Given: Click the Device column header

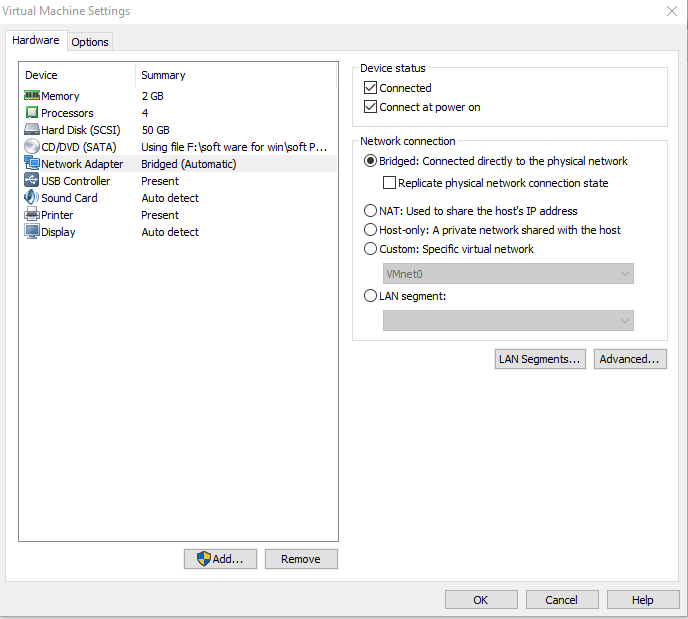Looking at the screenshot, I should [x=41, y=75].
